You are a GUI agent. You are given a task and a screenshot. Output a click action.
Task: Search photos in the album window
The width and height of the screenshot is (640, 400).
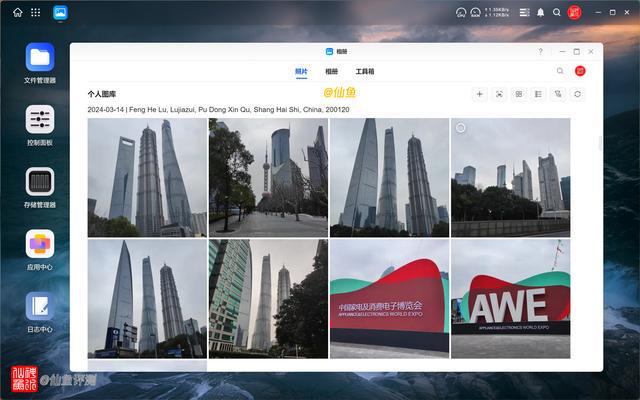click(x=560, y=71)
